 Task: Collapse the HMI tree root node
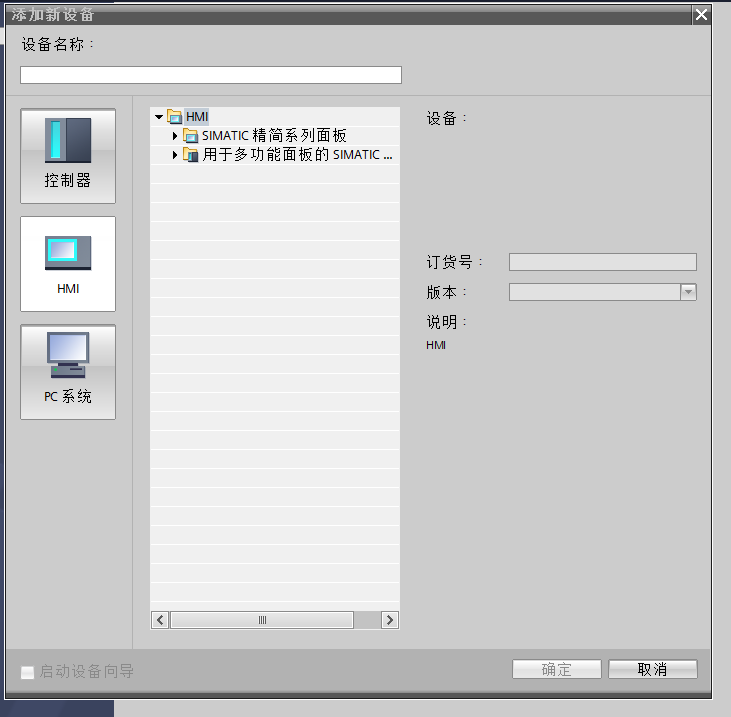[159, 117]
